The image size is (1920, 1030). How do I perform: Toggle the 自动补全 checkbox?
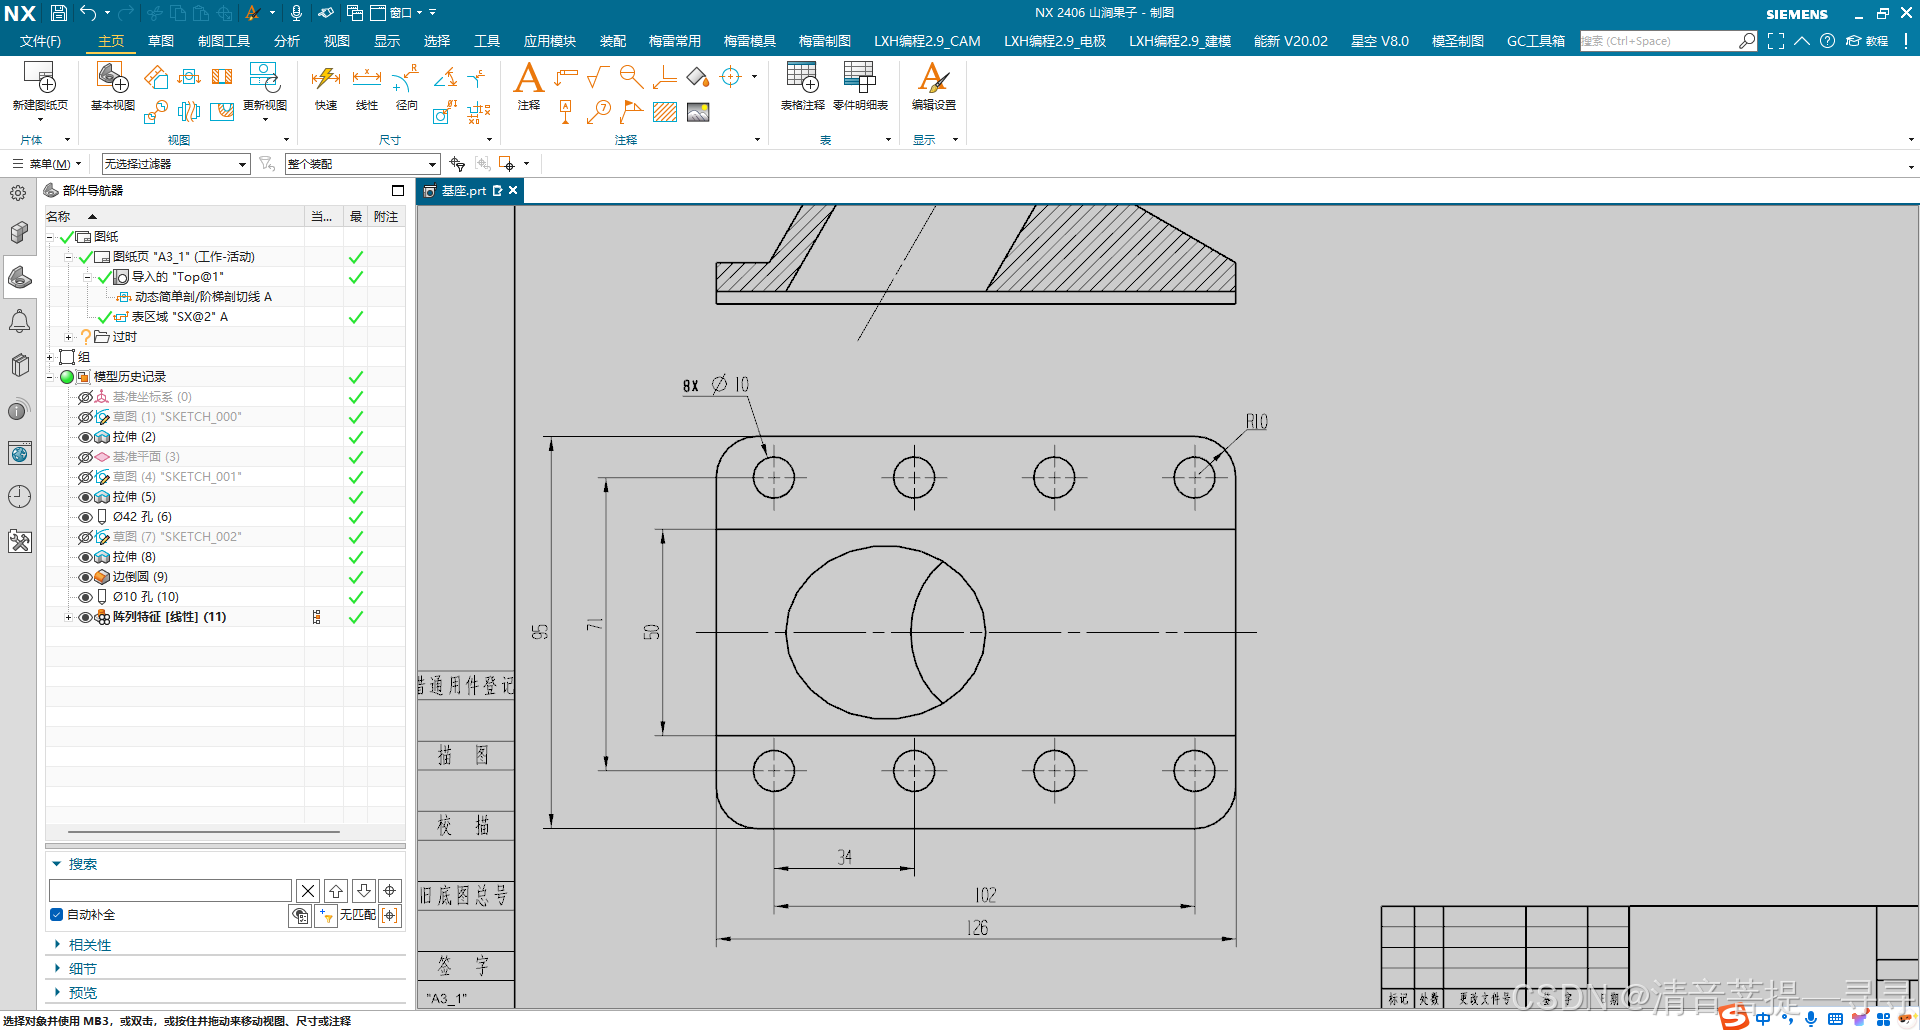(57, 914)
